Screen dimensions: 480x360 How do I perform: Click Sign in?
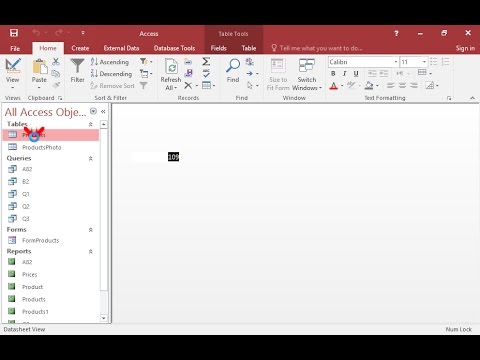[x=465, y=48]
